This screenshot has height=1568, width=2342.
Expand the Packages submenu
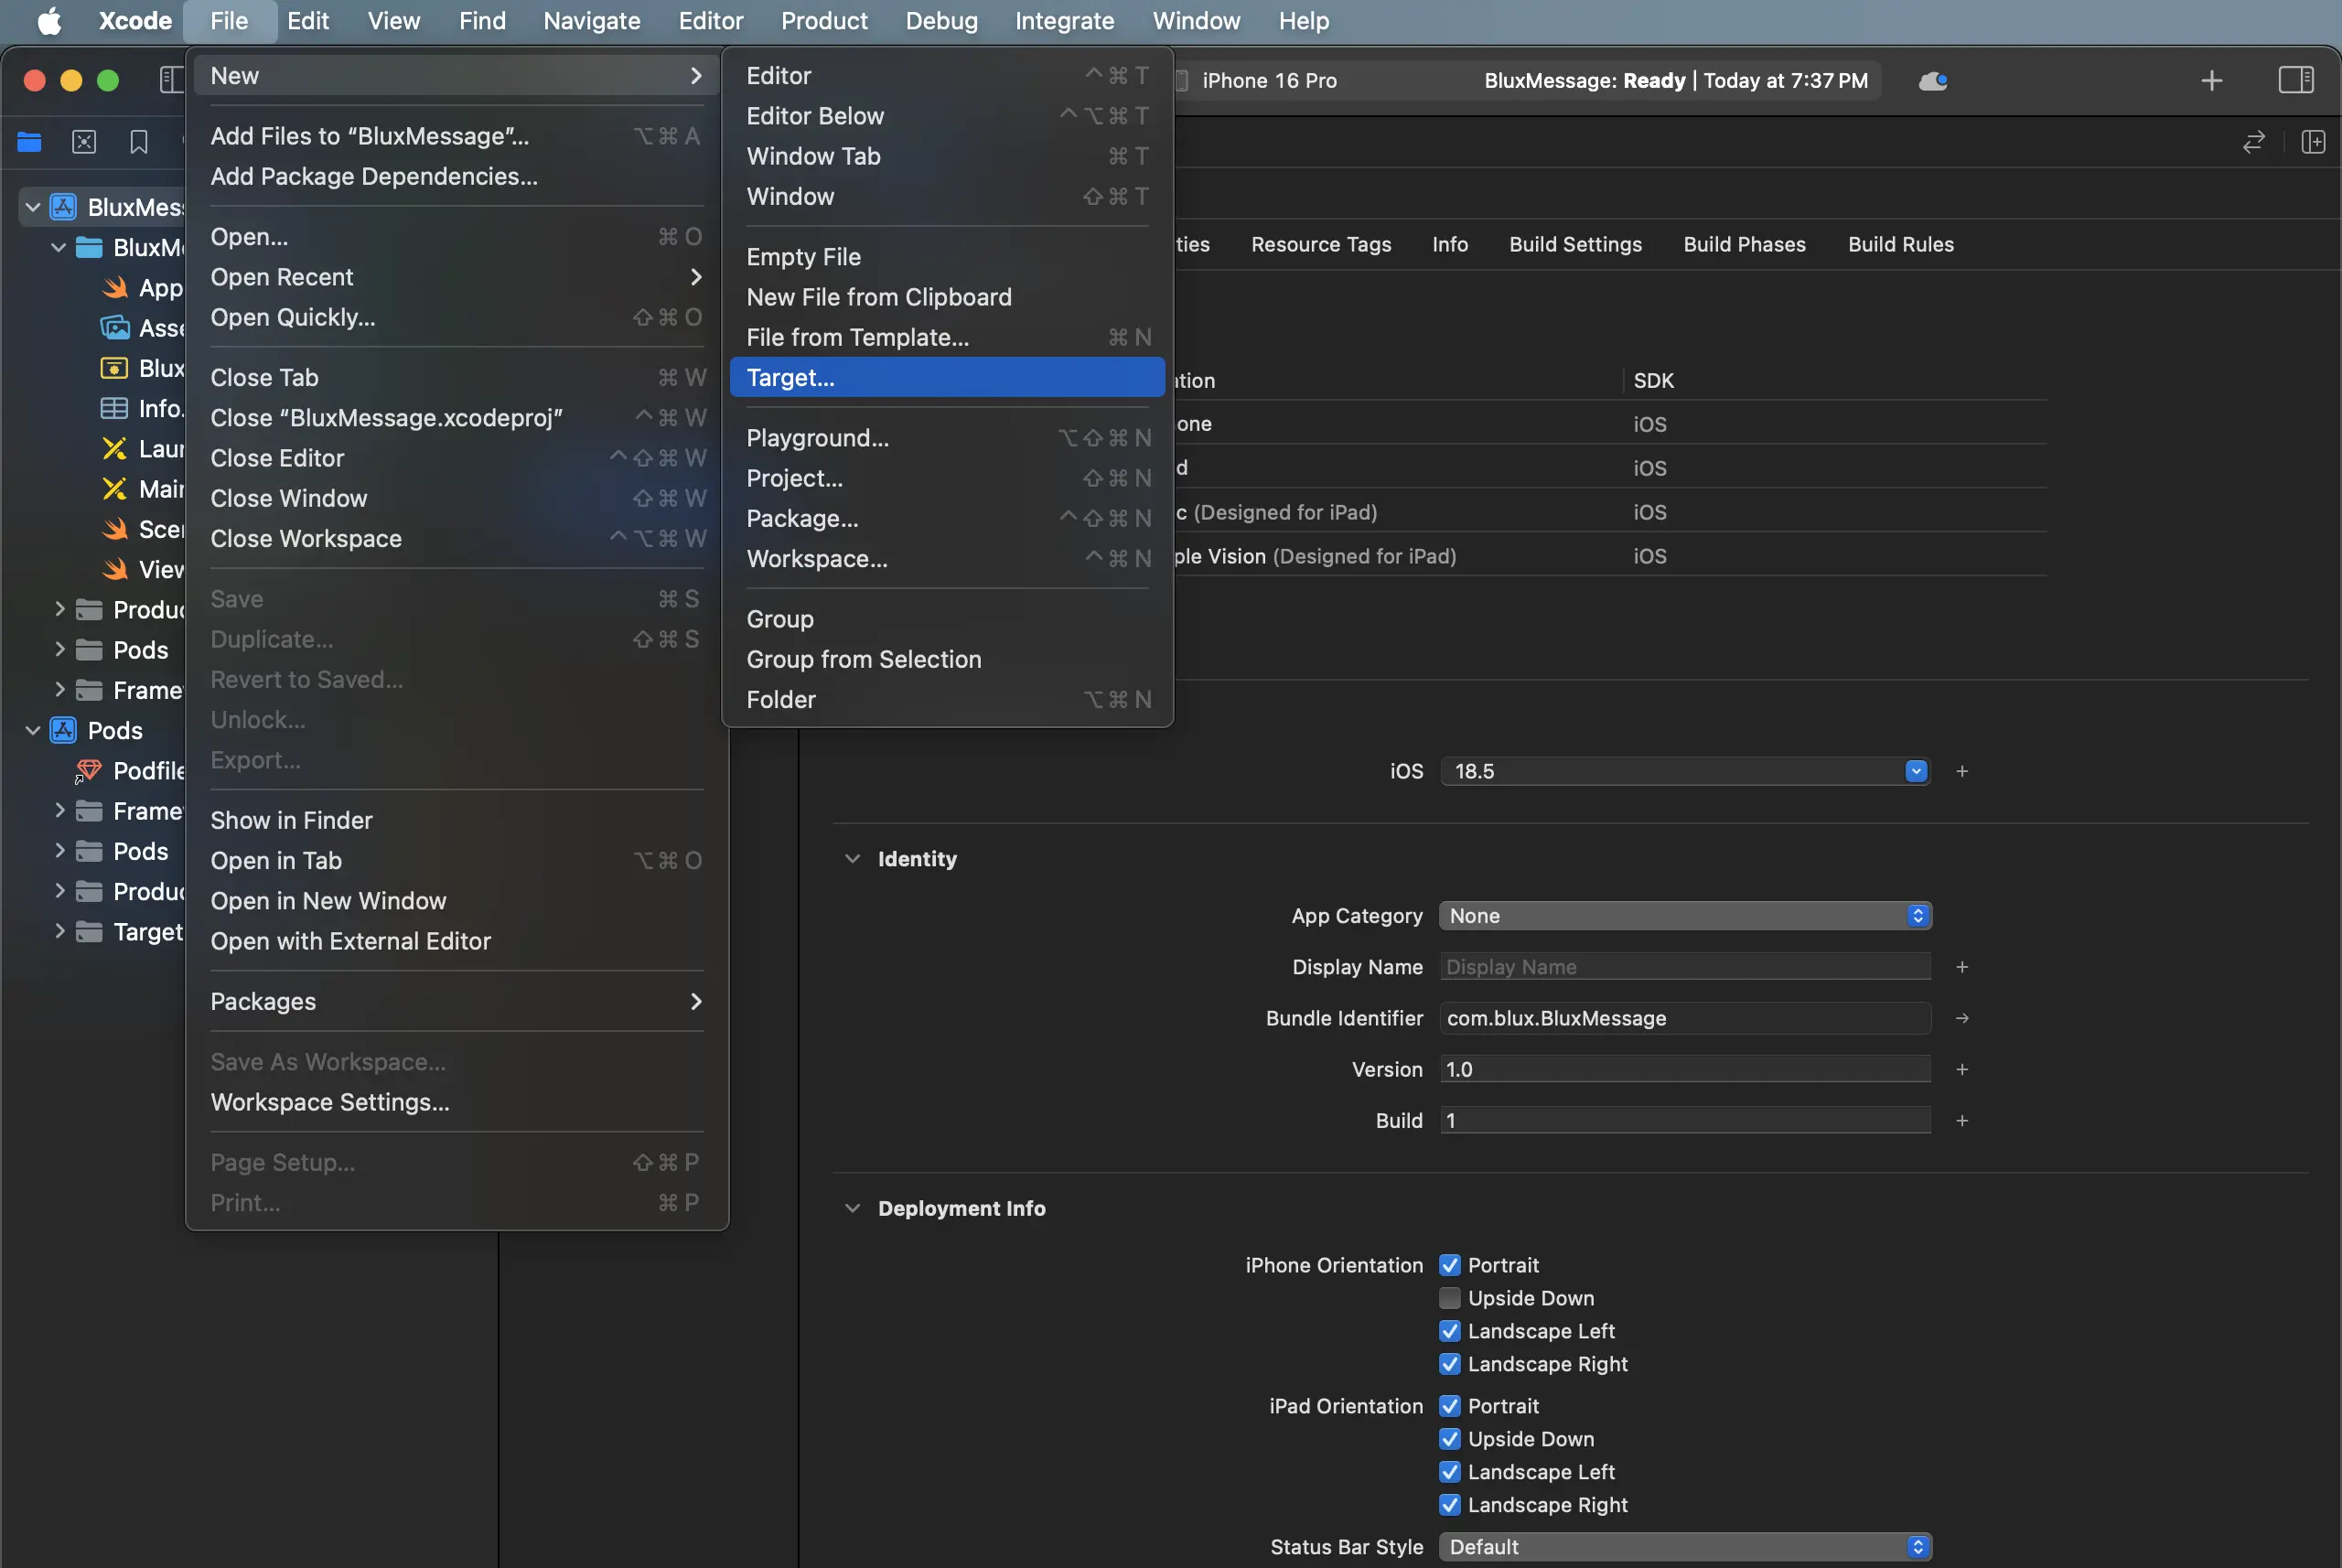coord(457,1002)
